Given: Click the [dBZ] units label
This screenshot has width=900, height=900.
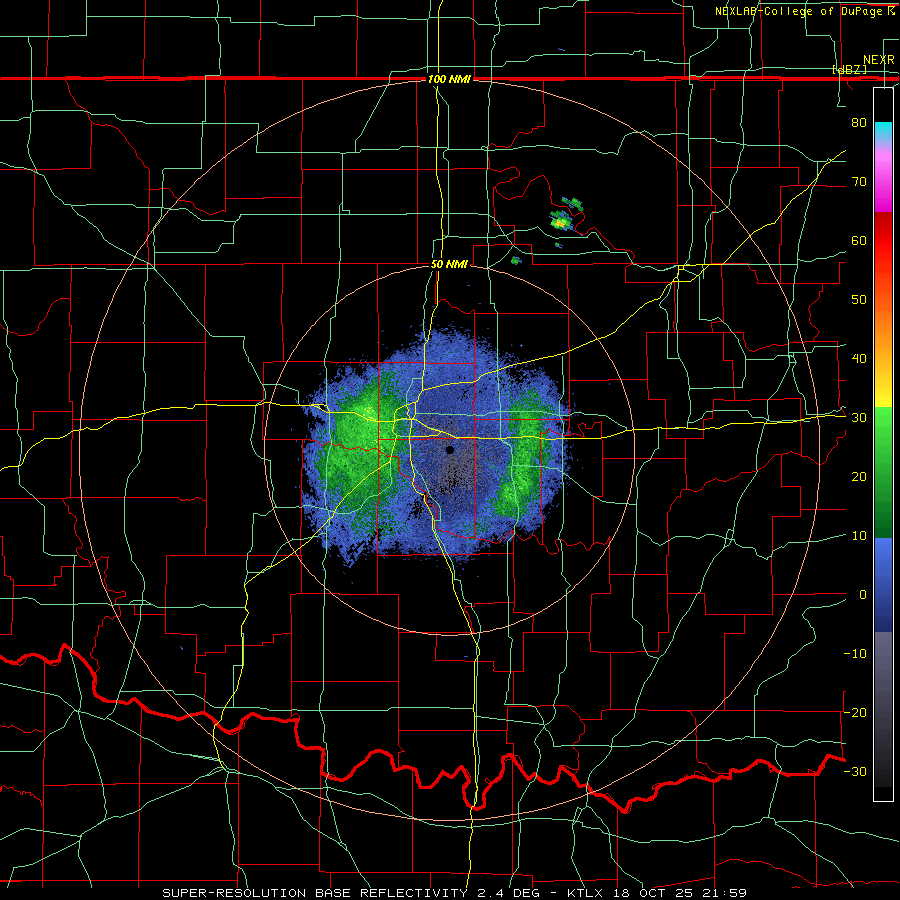Looking at the screenshot, I should pos(849,69).
